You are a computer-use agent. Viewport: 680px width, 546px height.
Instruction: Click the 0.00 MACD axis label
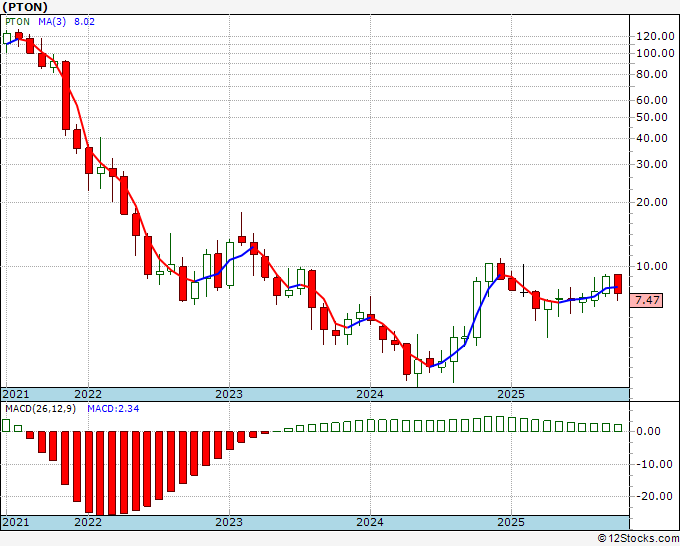648,431
